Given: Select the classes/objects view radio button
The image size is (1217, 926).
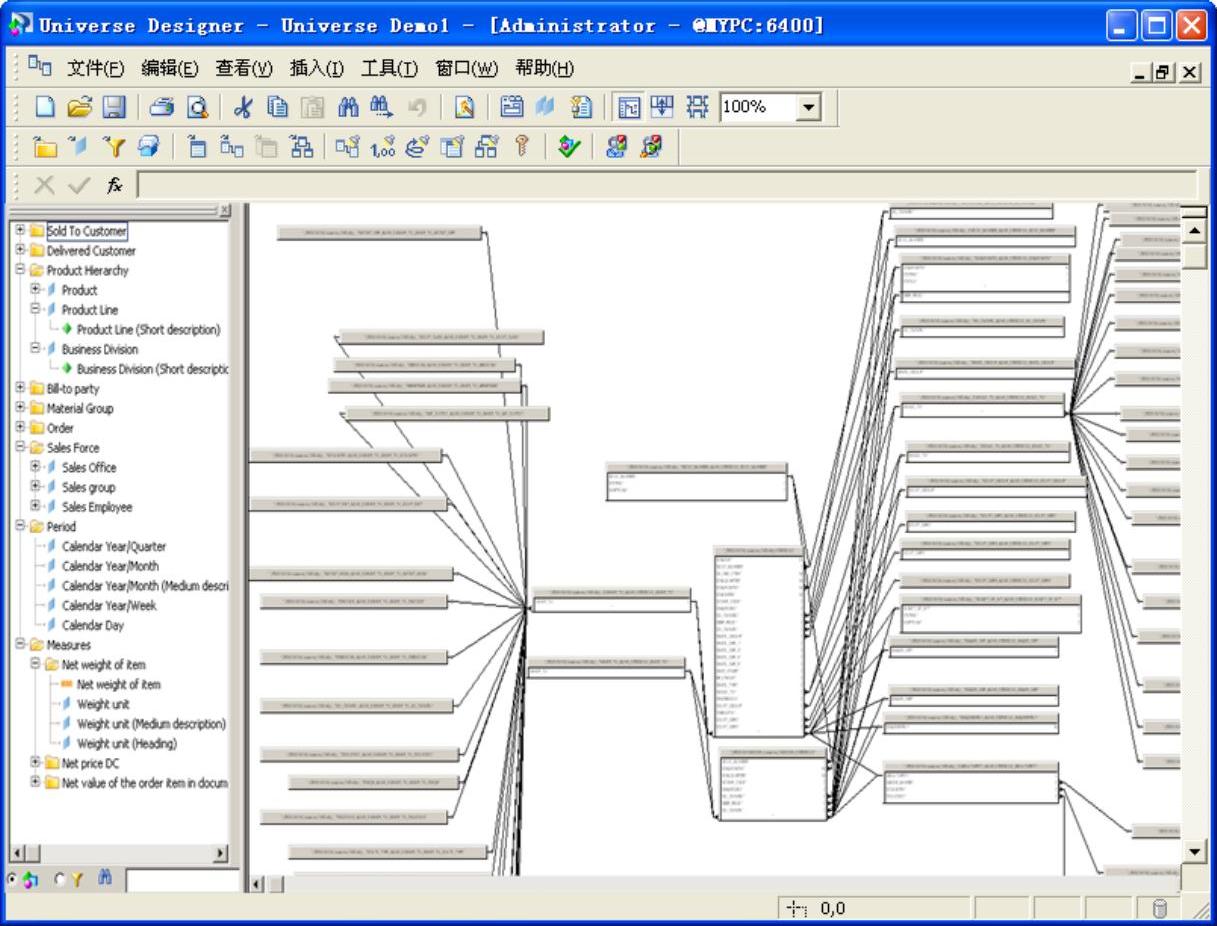Looking at the screenshot, I should tap(11, 880).
